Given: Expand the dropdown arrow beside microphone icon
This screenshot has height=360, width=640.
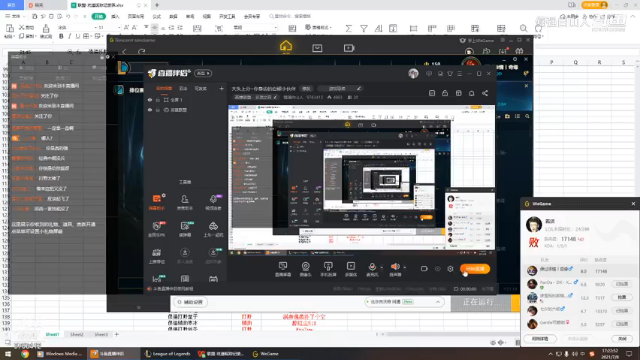Looking at the screenshot, I should point(382,267).
